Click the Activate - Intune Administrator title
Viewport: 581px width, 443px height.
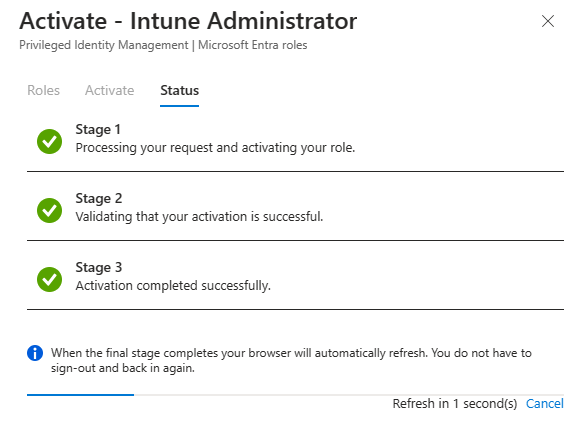(x=188, y=21)
